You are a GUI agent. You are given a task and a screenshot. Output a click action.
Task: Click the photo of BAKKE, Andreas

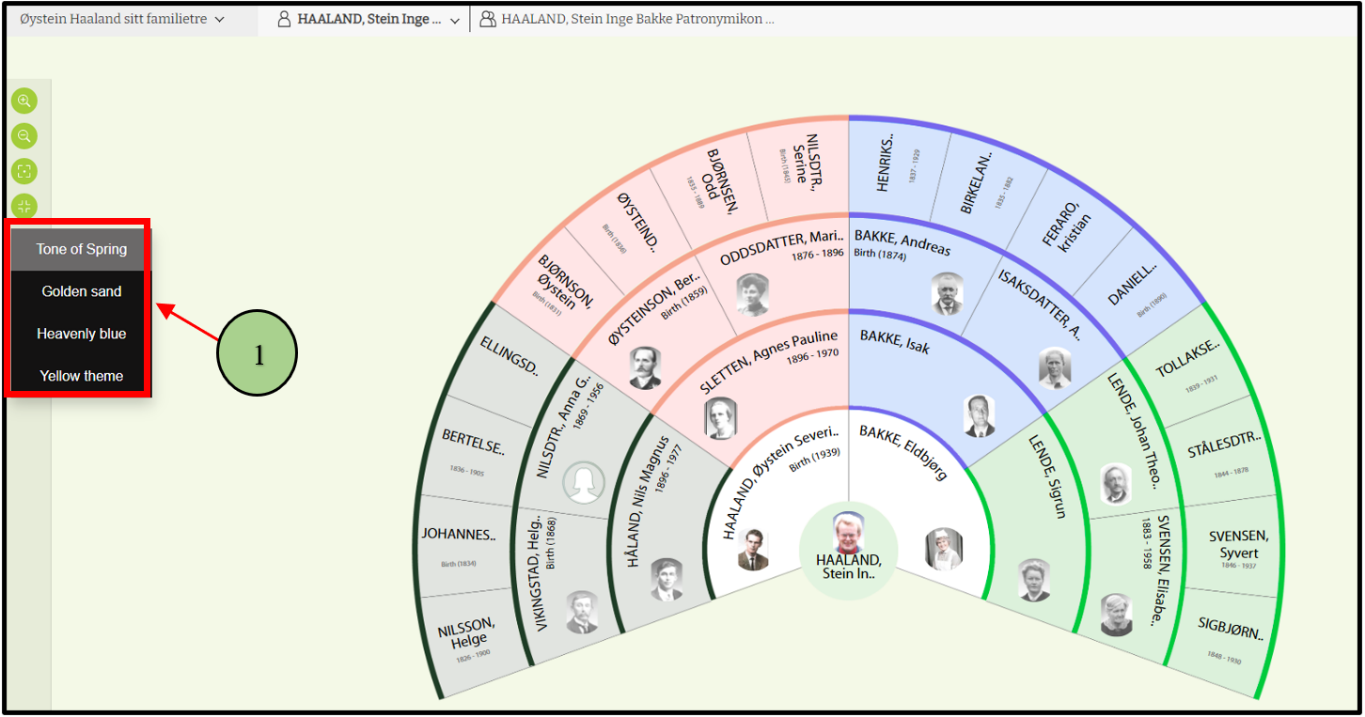(x=946, y=294)
